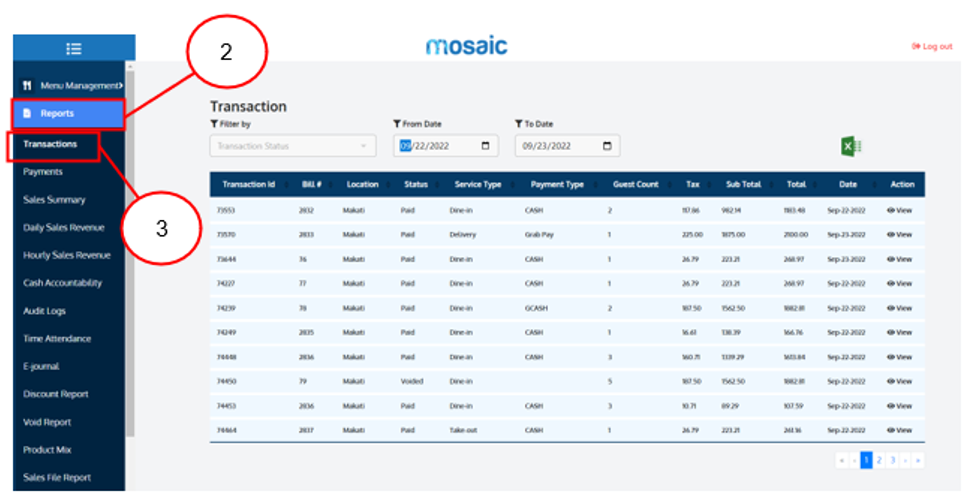Screen dimensions: 968x500
Task: Sort by Tax column header
Action: tap(693, 185)
